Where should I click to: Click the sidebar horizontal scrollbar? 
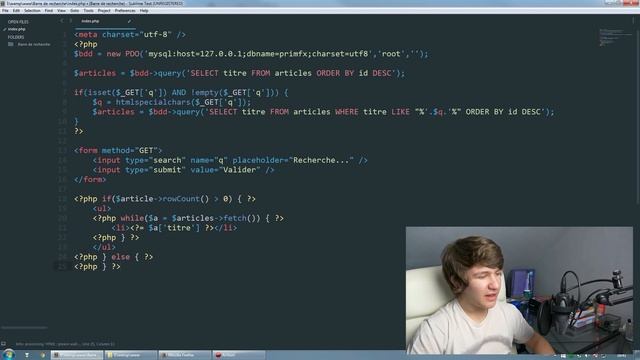tap(24, 327)
